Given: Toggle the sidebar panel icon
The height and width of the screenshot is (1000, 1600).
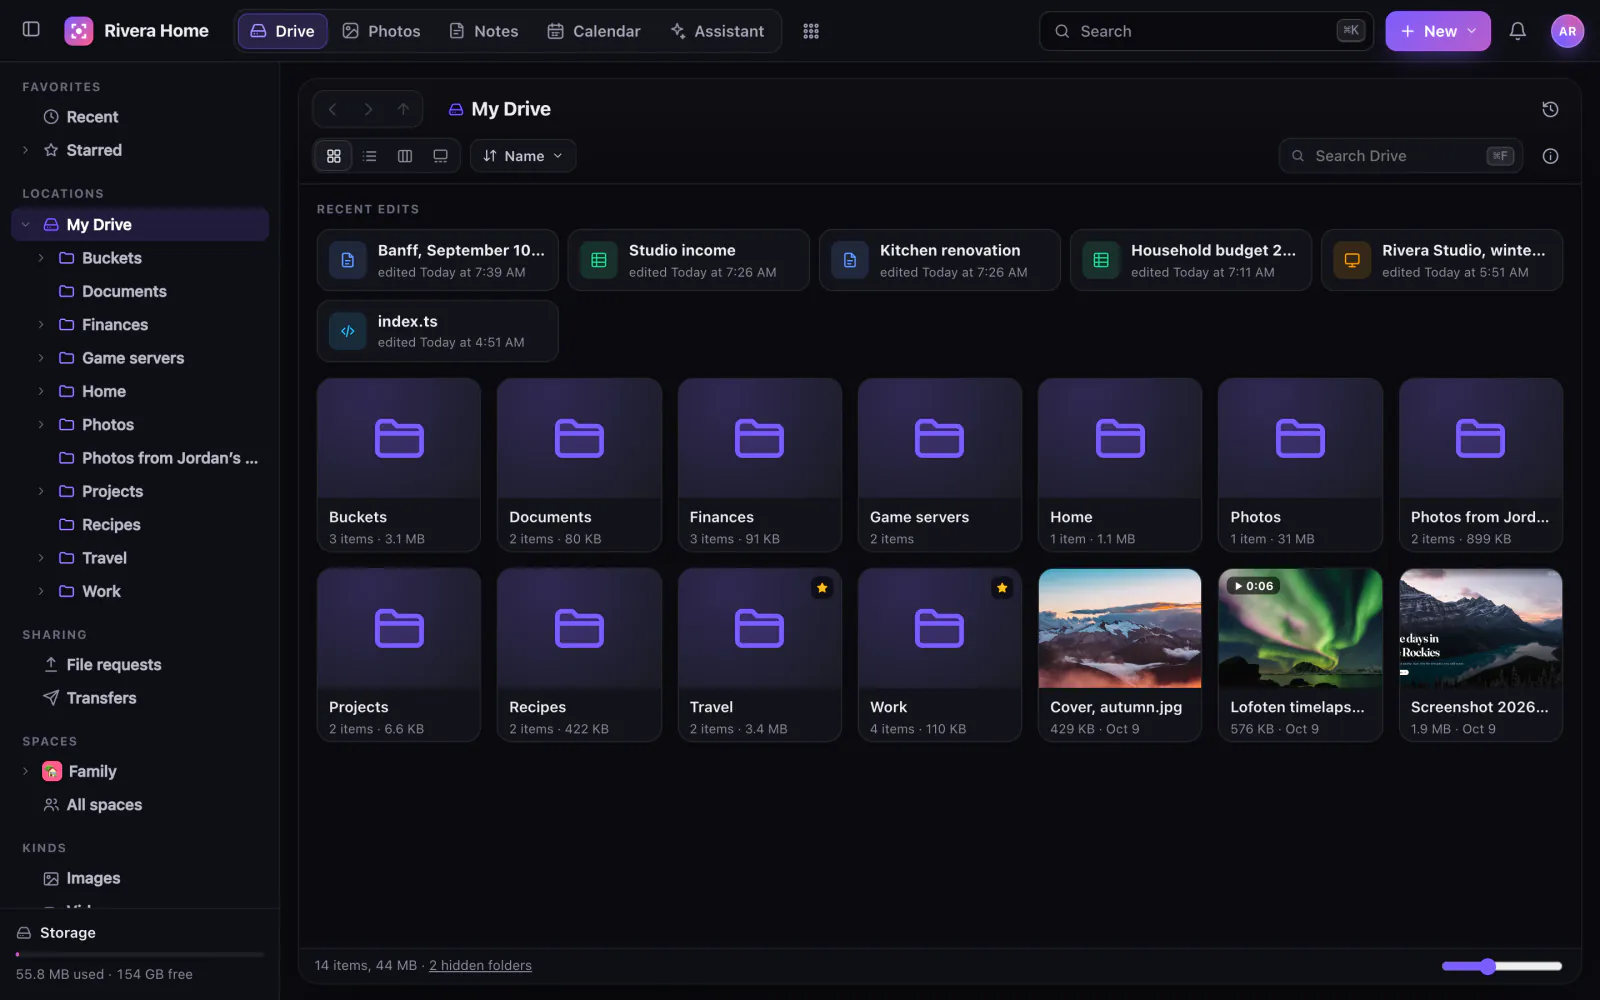Looking at the screenshot, I should pos(31,30).
